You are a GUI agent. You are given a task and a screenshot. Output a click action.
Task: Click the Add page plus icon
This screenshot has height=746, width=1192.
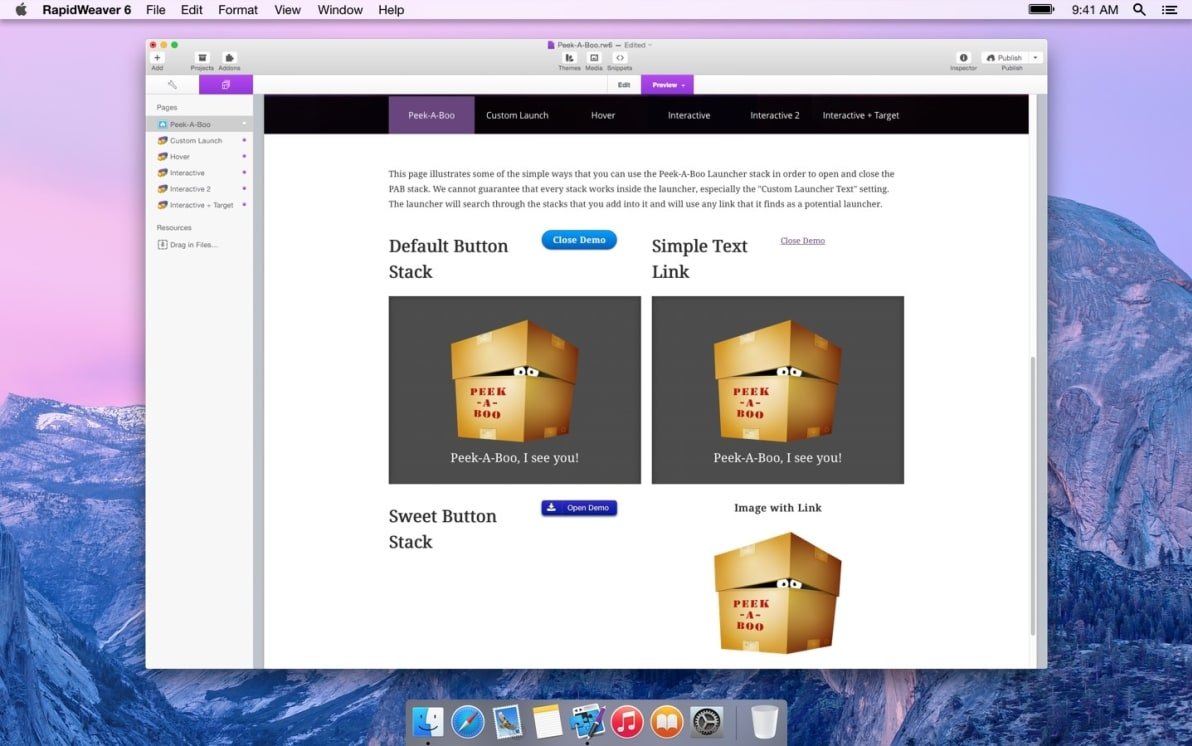157,58
